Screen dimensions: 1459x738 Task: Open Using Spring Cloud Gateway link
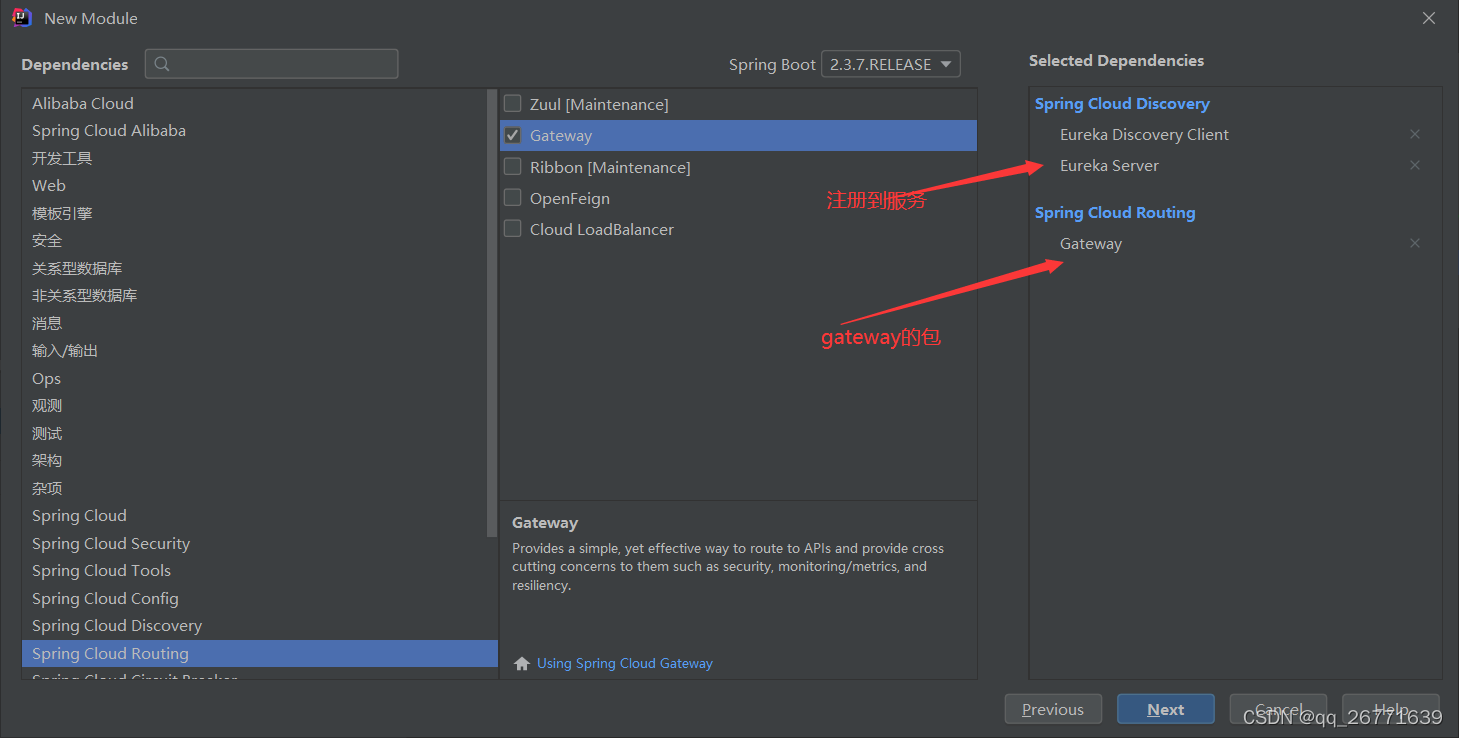[x=625, y=663]
